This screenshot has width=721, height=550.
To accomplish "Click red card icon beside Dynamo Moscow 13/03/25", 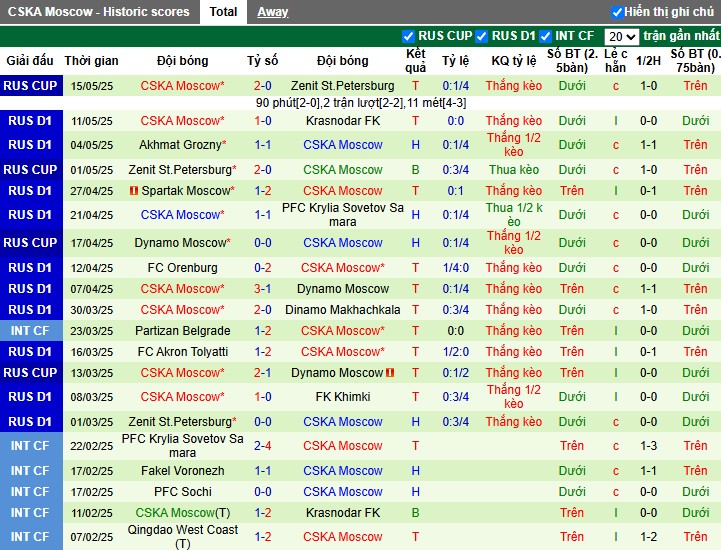I will point(390,372).
